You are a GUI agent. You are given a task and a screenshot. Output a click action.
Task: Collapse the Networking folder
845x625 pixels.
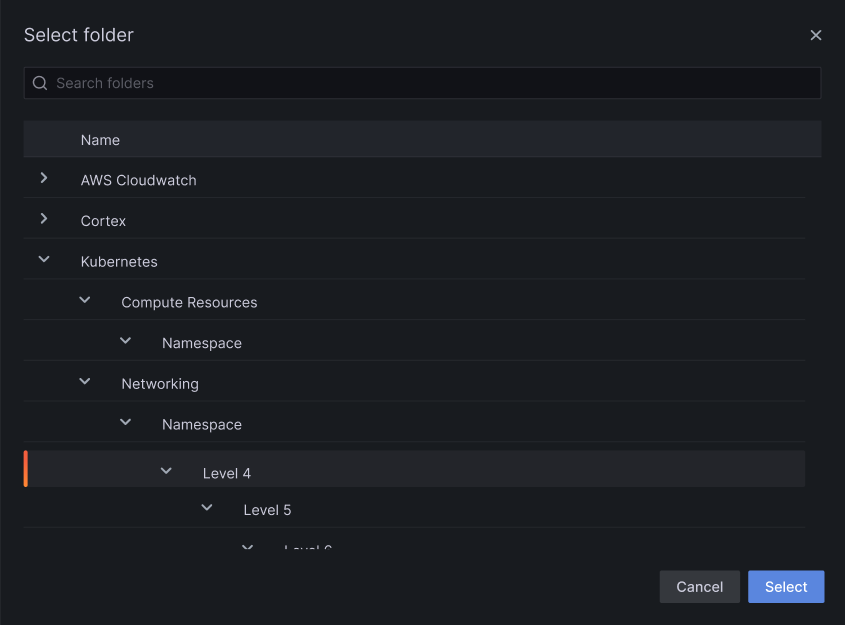(x=85, y=381)
